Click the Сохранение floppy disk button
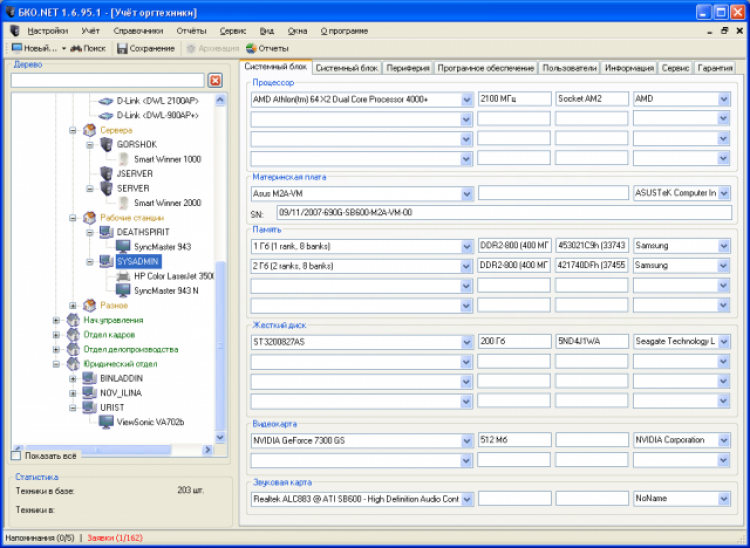Viewport: 750px width, 548px height. tap(146, 48)
